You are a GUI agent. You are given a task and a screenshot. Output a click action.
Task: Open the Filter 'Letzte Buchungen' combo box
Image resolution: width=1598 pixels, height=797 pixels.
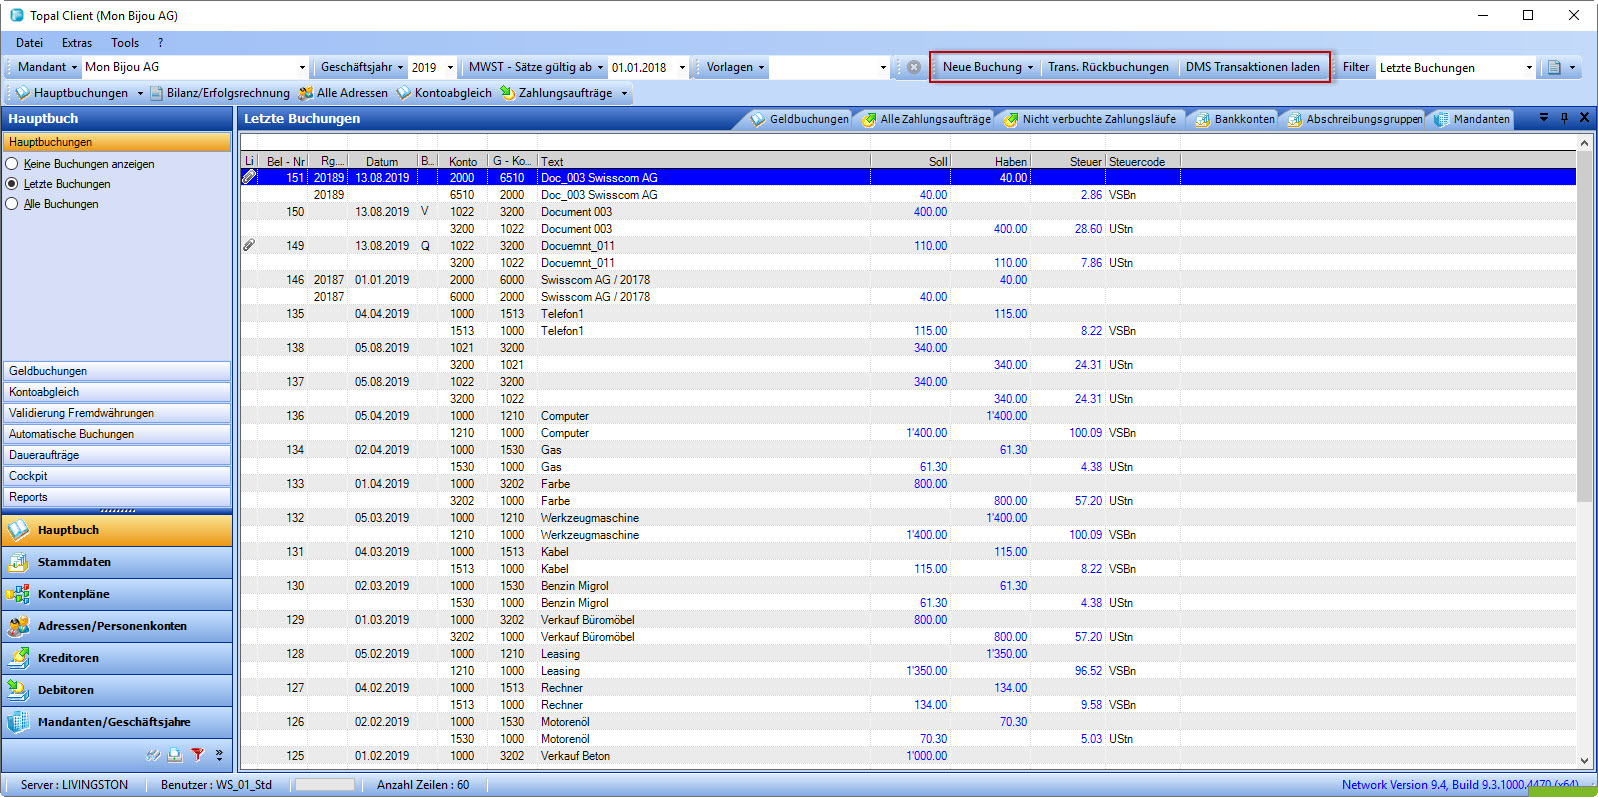point(1529,68)
